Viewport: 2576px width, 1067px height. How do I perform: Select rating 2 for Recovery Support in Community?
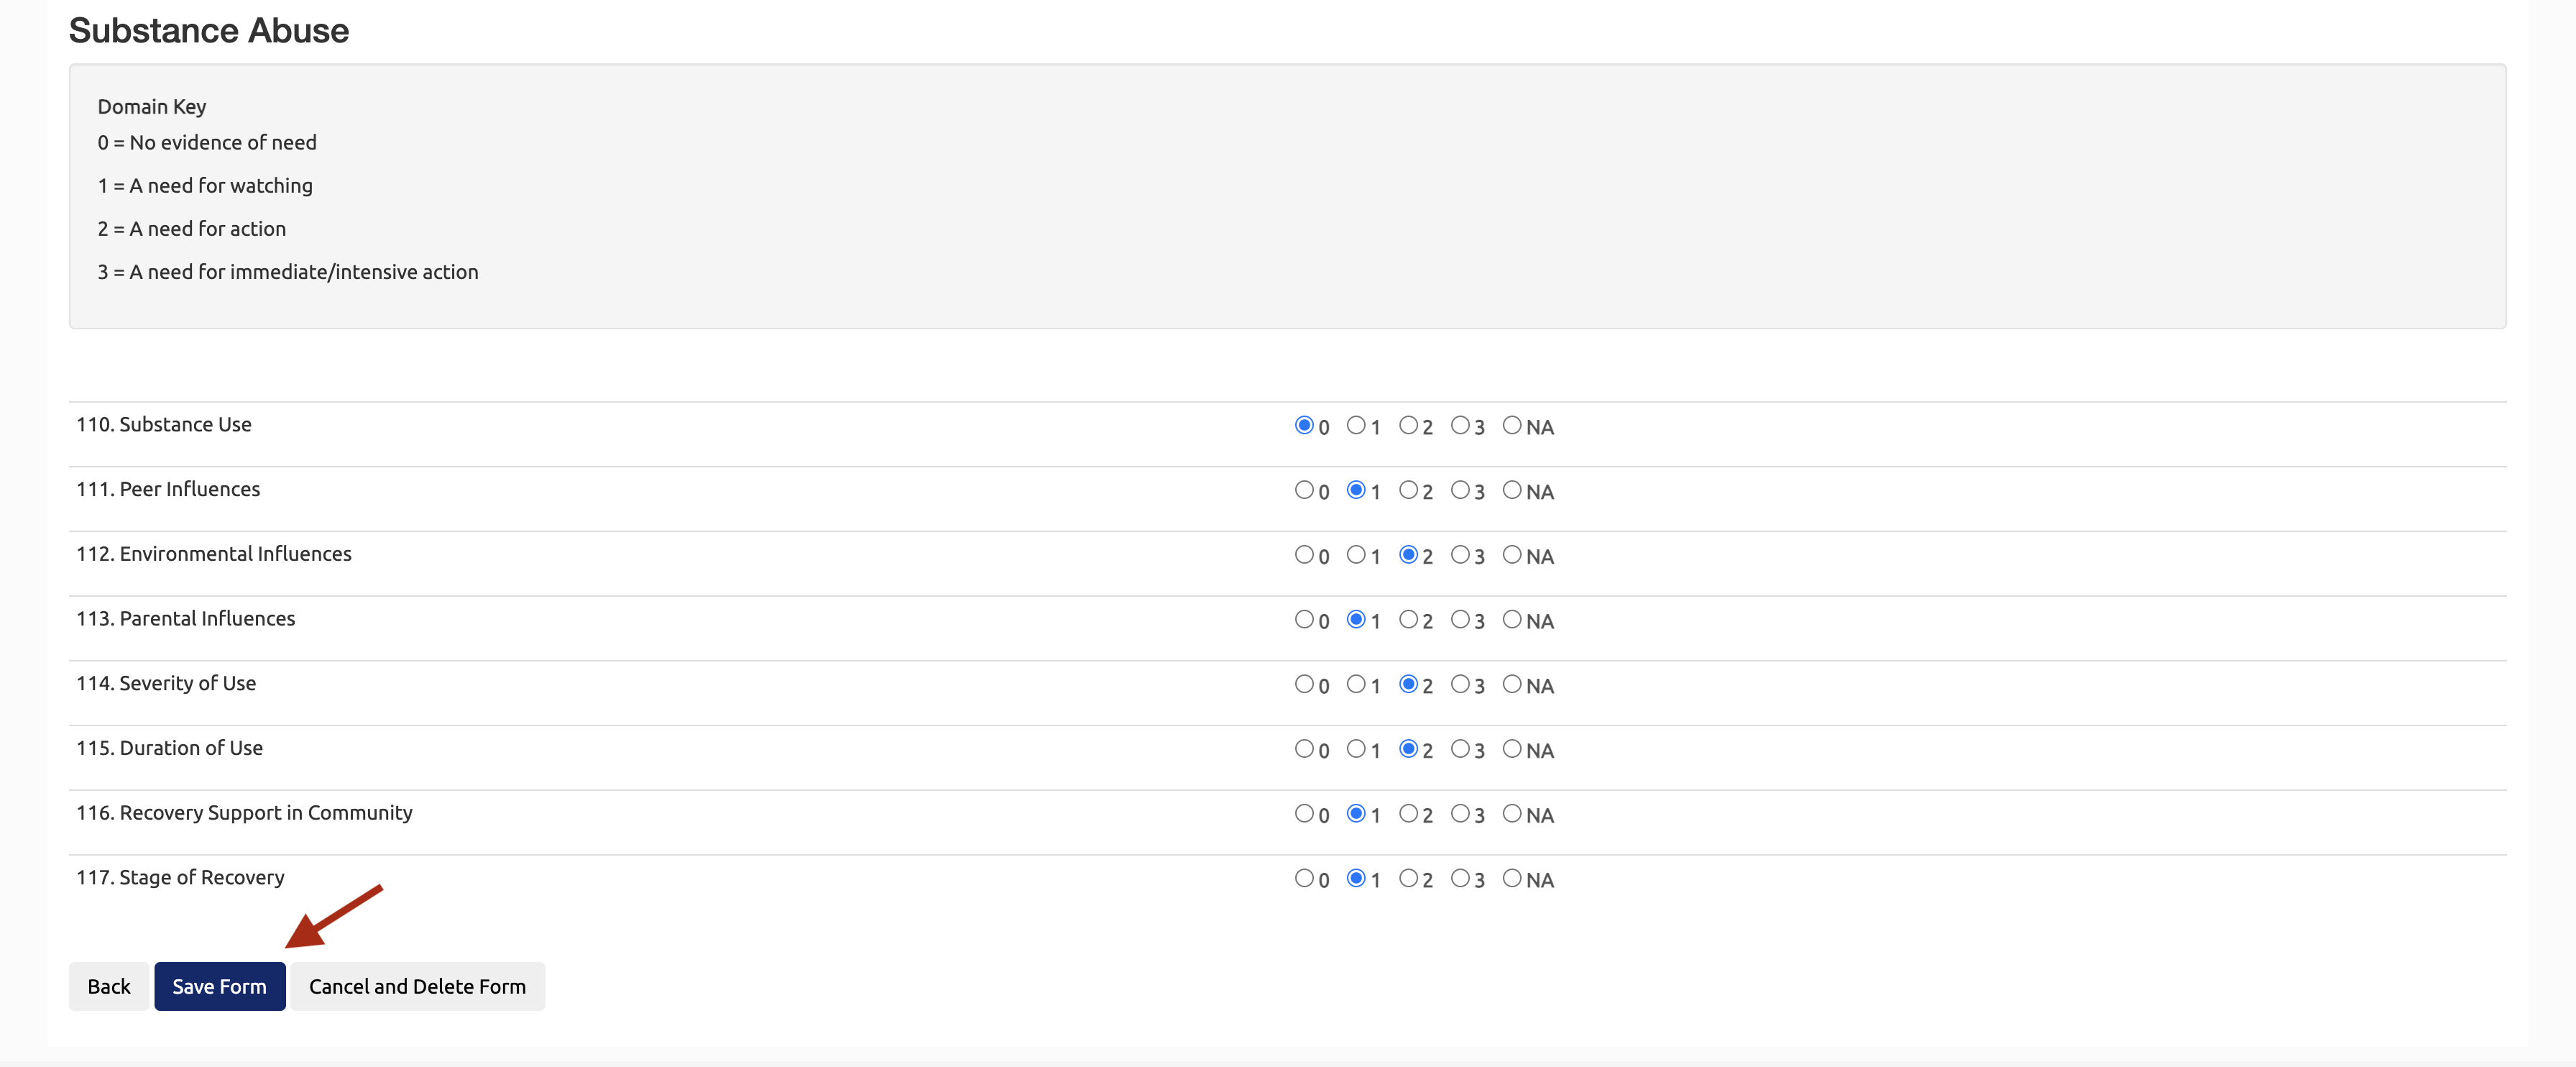click(1408, 813)
